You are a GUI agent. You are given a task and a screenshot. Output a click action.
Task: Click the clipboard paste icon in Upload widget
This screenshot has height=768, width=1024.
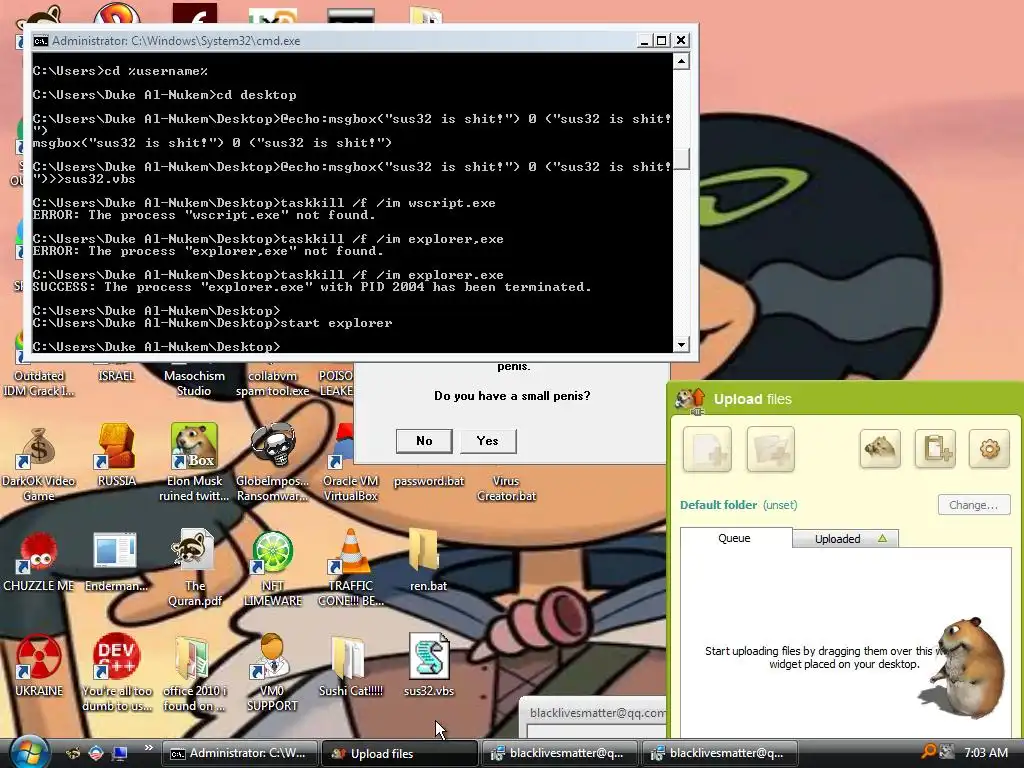coord(935,449)
